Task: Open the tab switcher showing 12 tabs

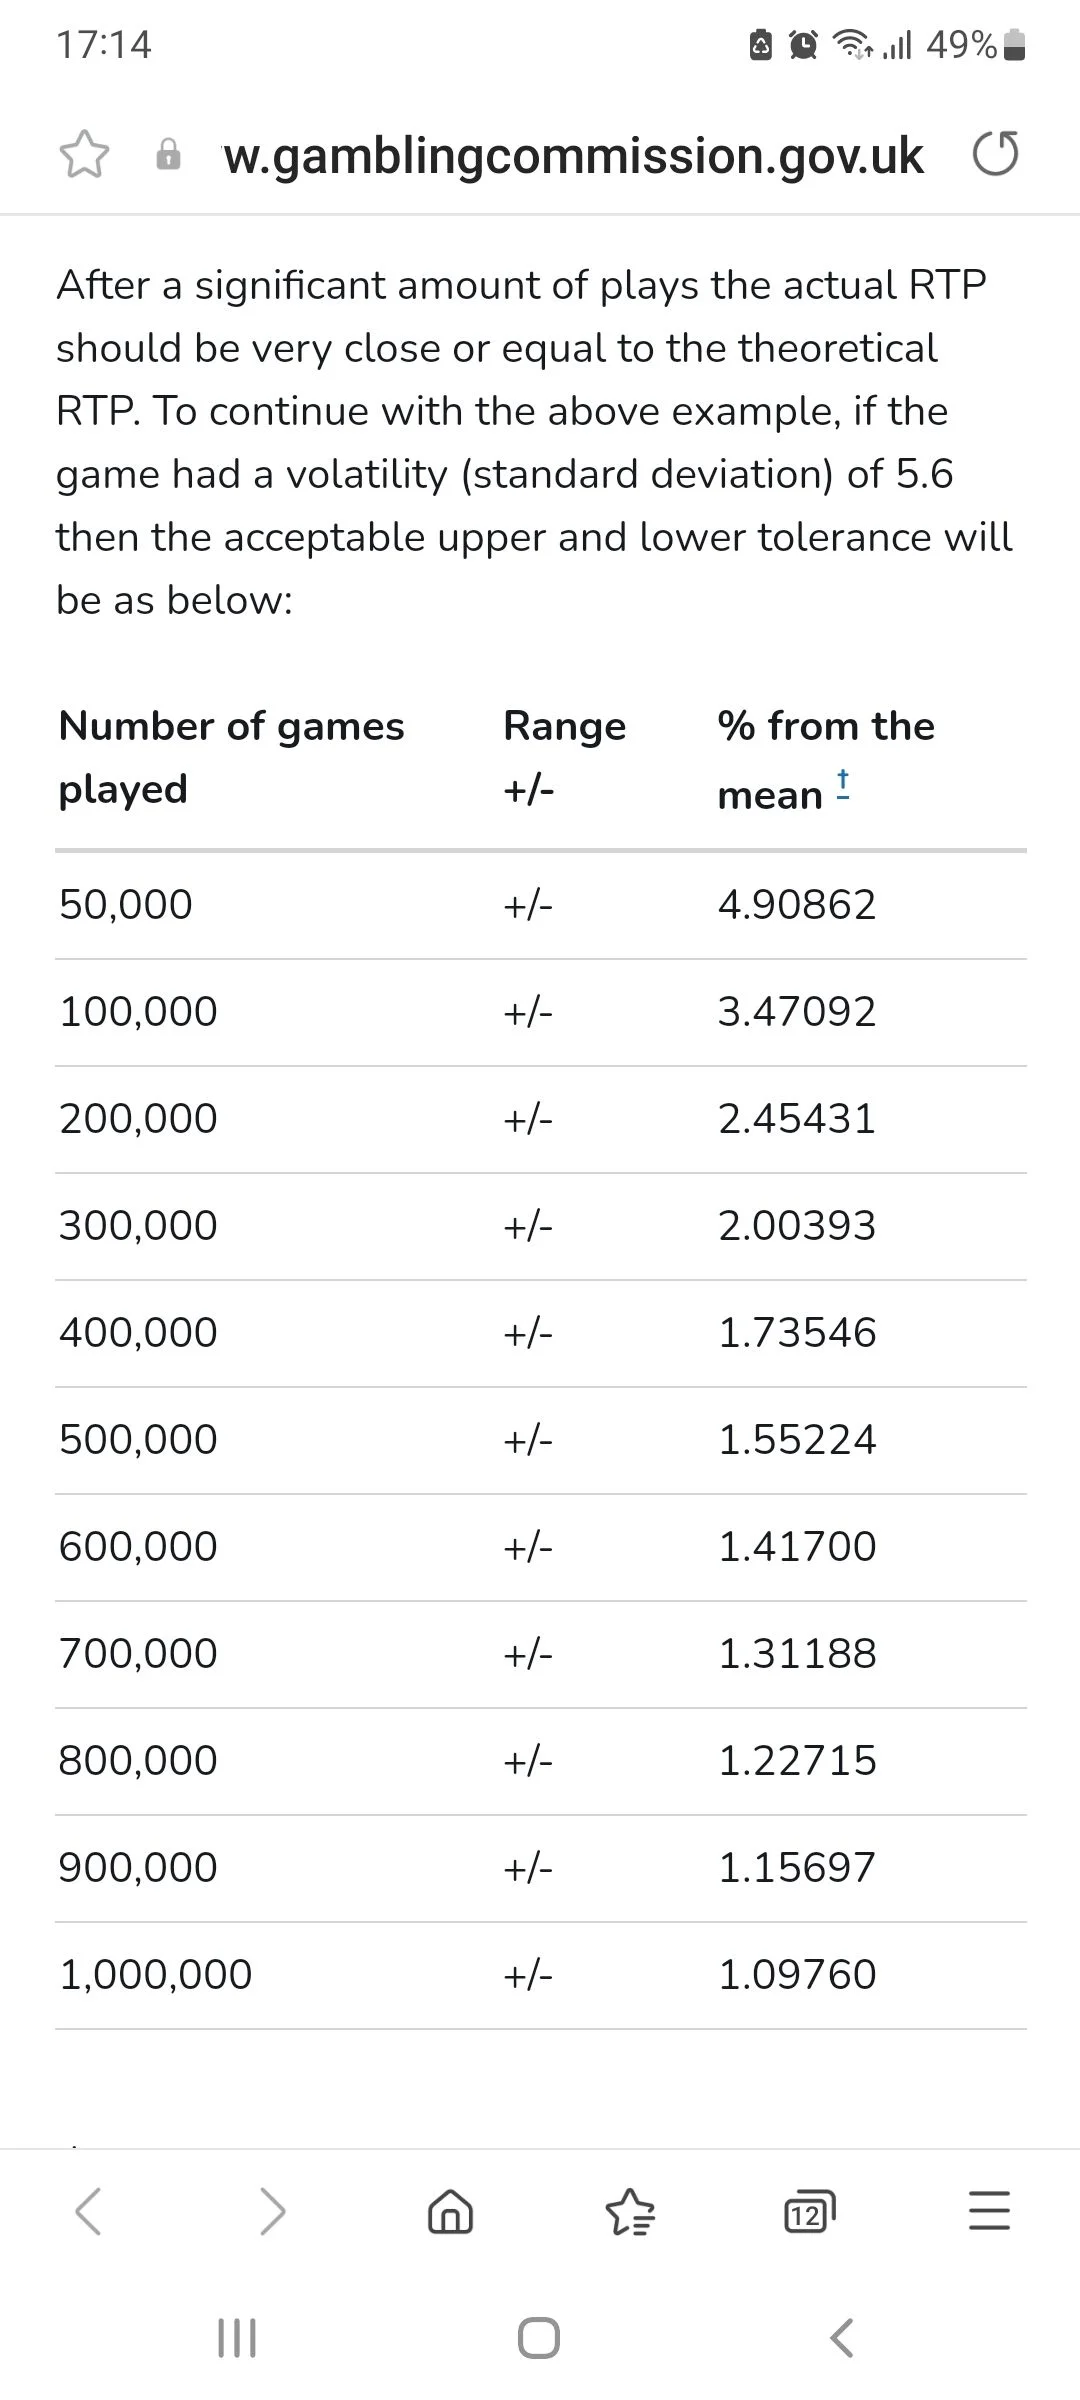Action: [x=809, y=2211]
